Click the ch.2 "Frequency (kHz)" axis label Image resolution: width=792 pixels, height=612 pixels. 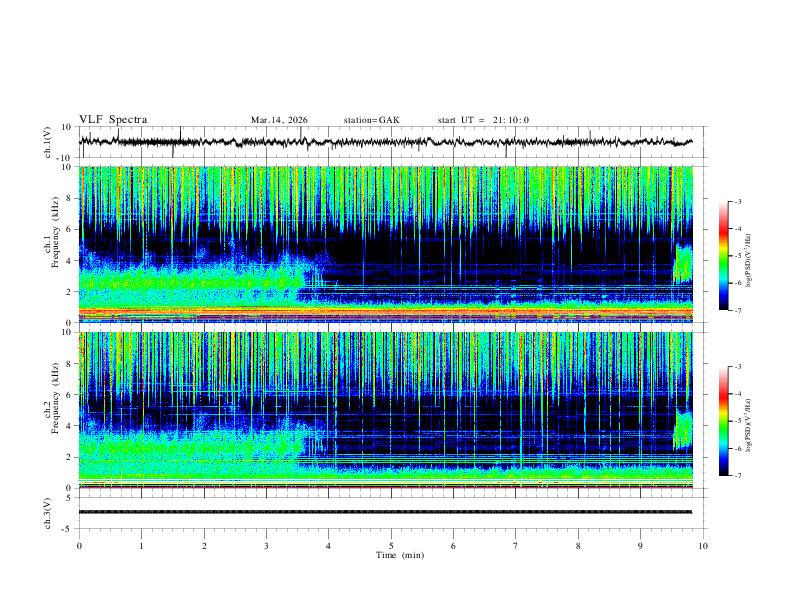click(55, 398)
